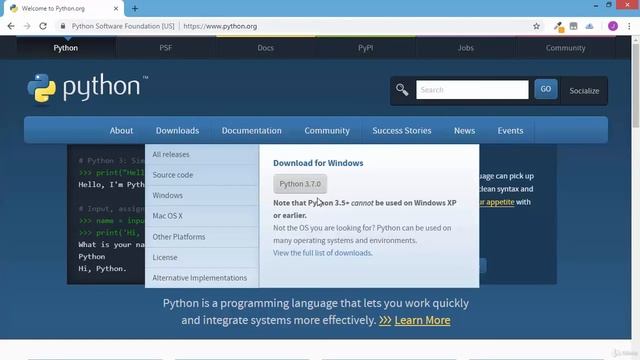Open the Success Stories menu
640x360 pixels.
(402, 131)
